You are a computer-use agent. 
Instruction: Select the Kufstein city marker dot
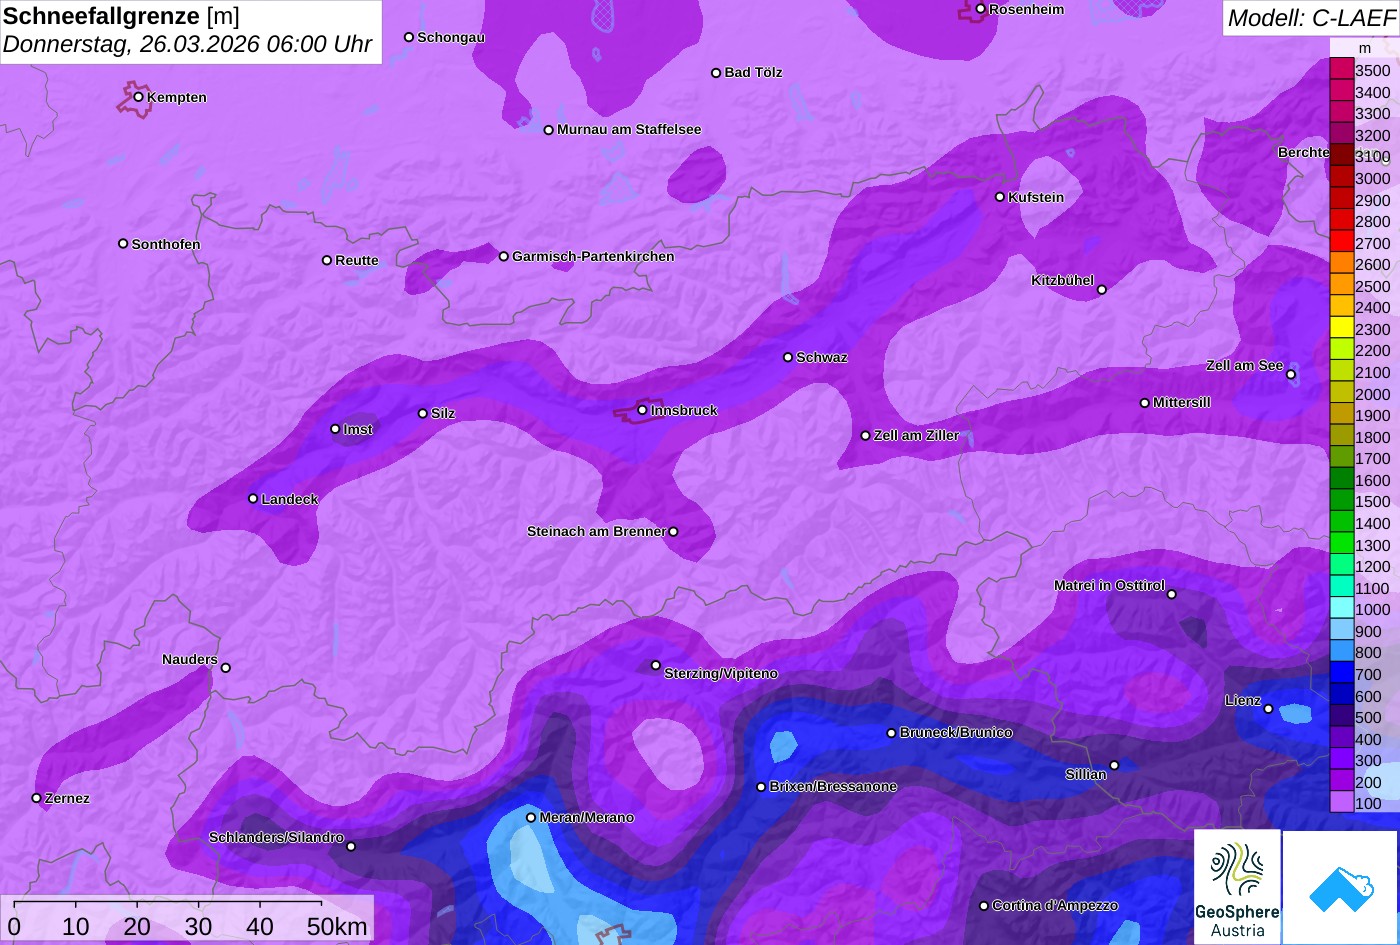1000,197
